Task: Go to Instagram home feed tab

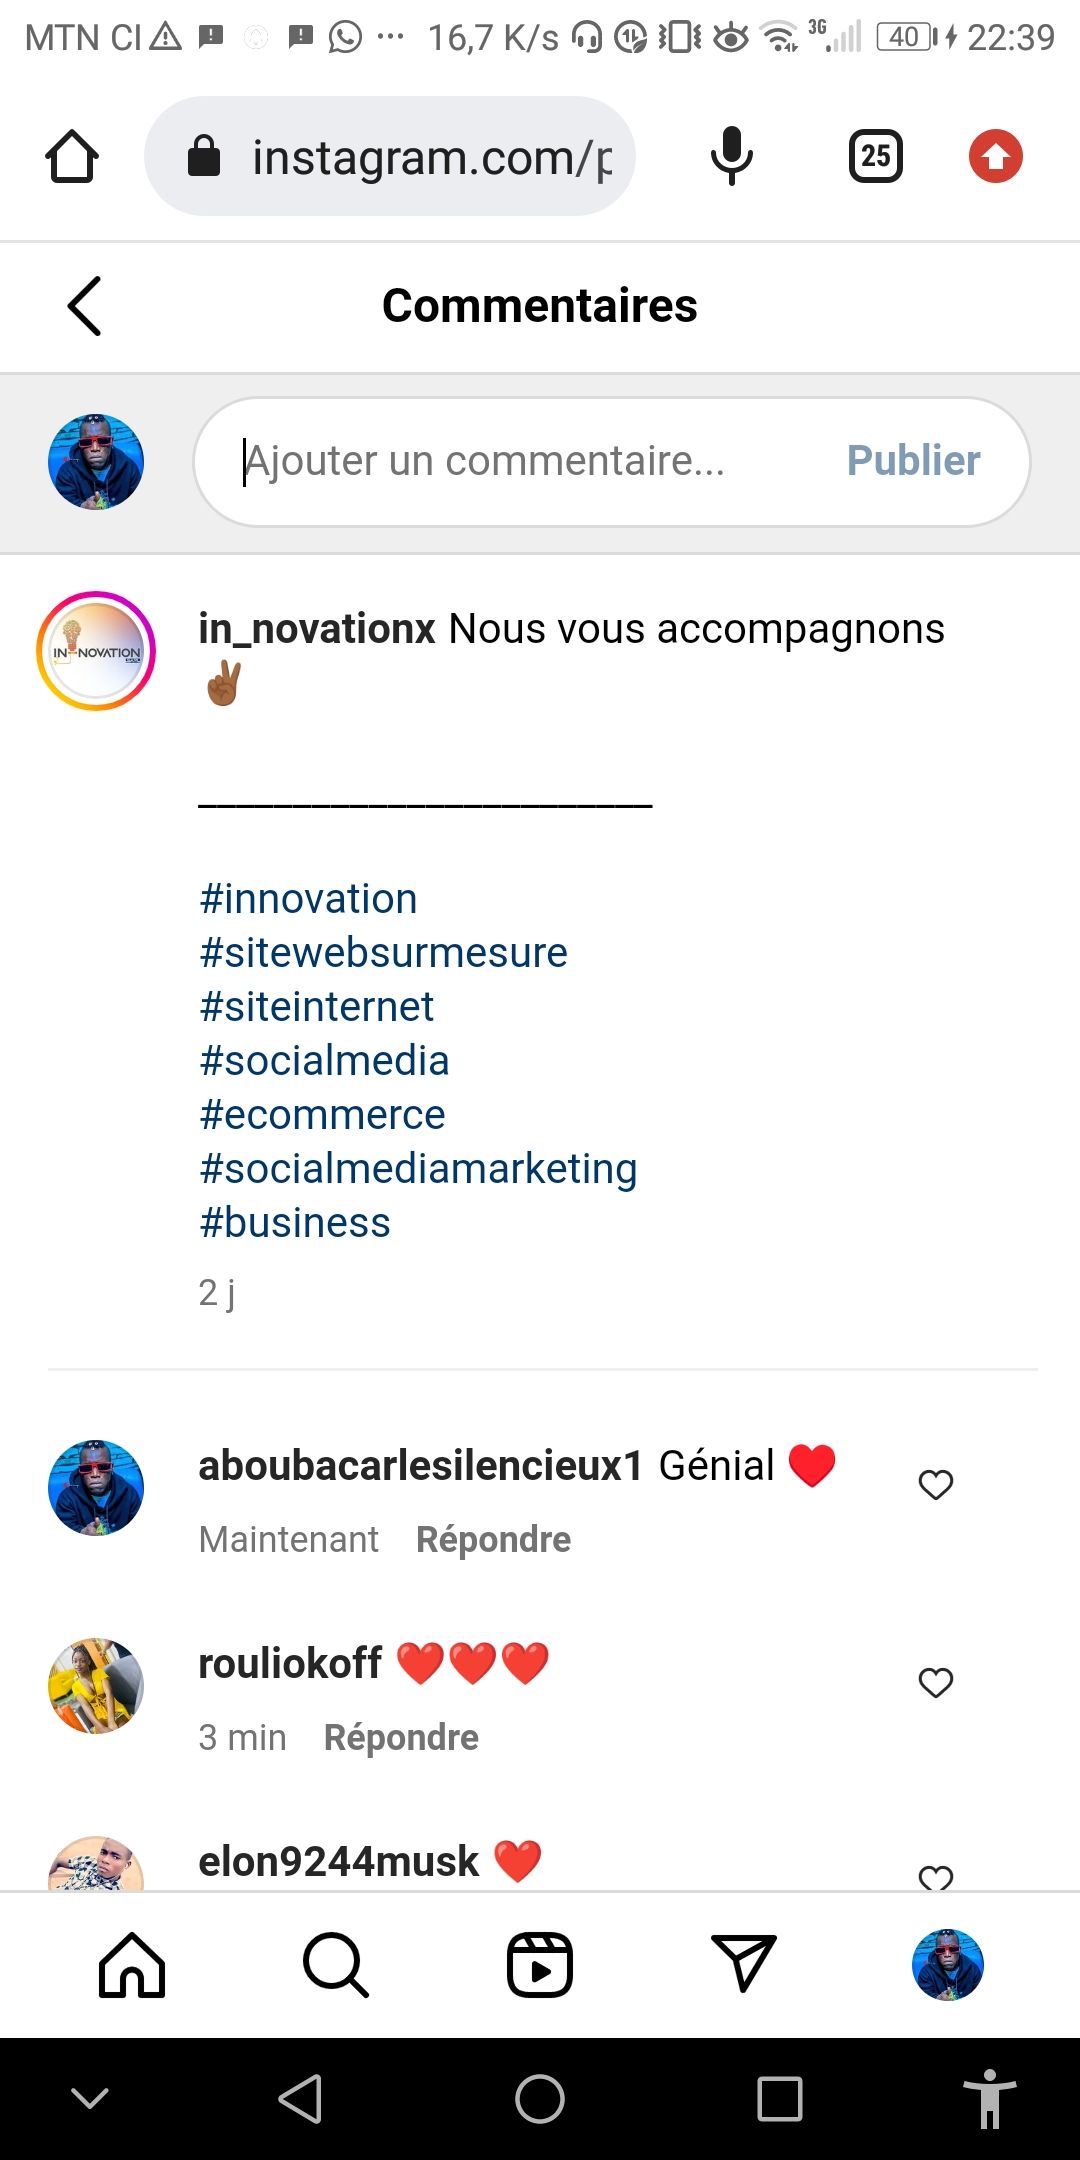Action: tap(132, 1965)
